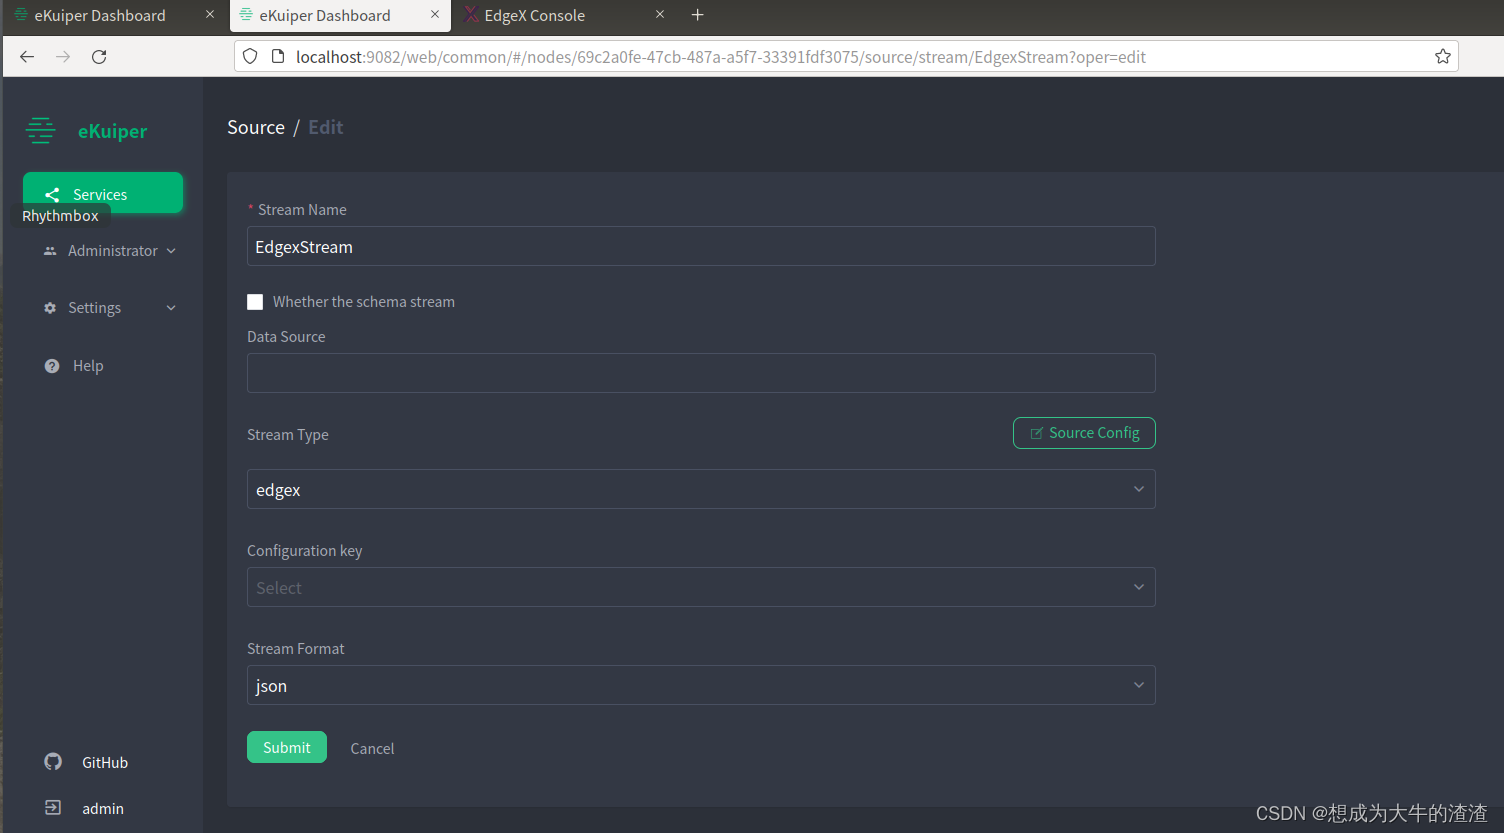1504x833 pixels.
Task: Focus the Data Source input field
Action: [701, 373]
